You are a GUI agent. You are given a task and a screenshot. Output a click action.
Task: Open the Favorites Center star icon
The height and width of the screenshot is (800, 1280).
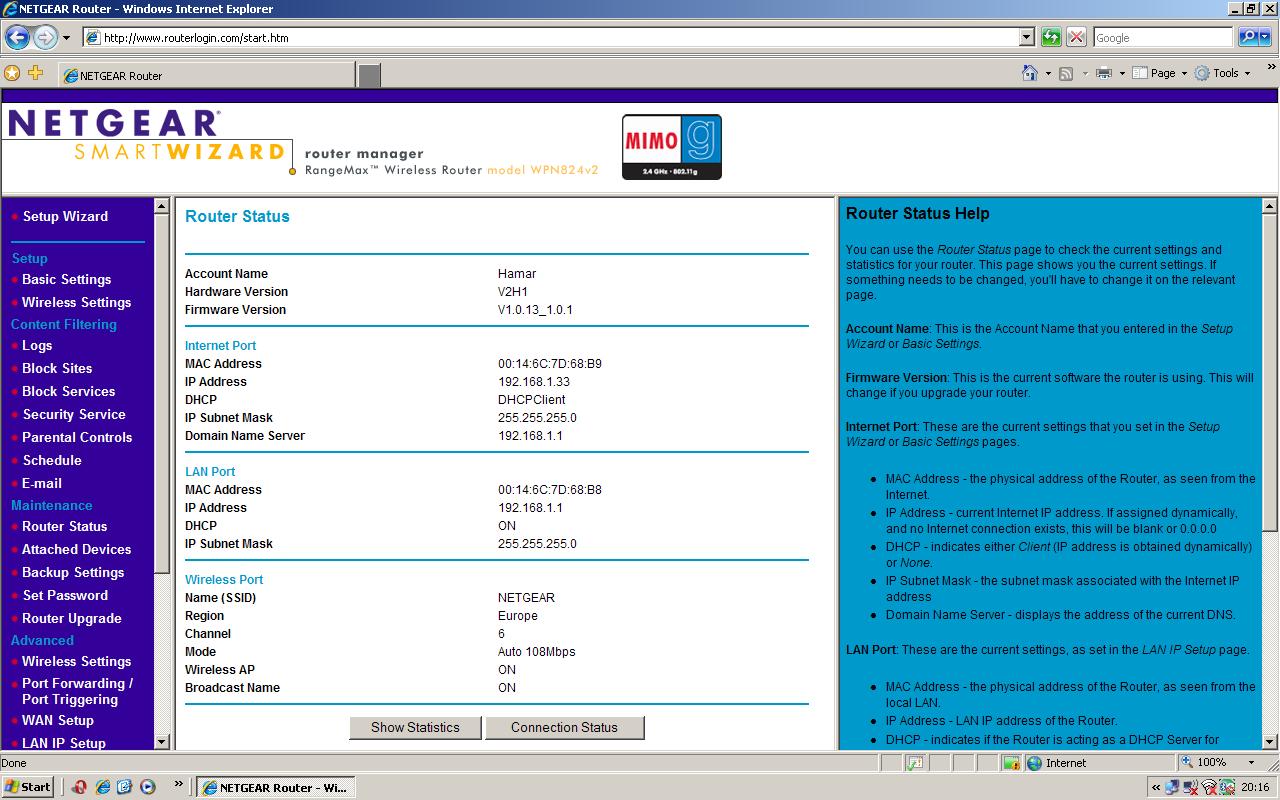point(12,73)
